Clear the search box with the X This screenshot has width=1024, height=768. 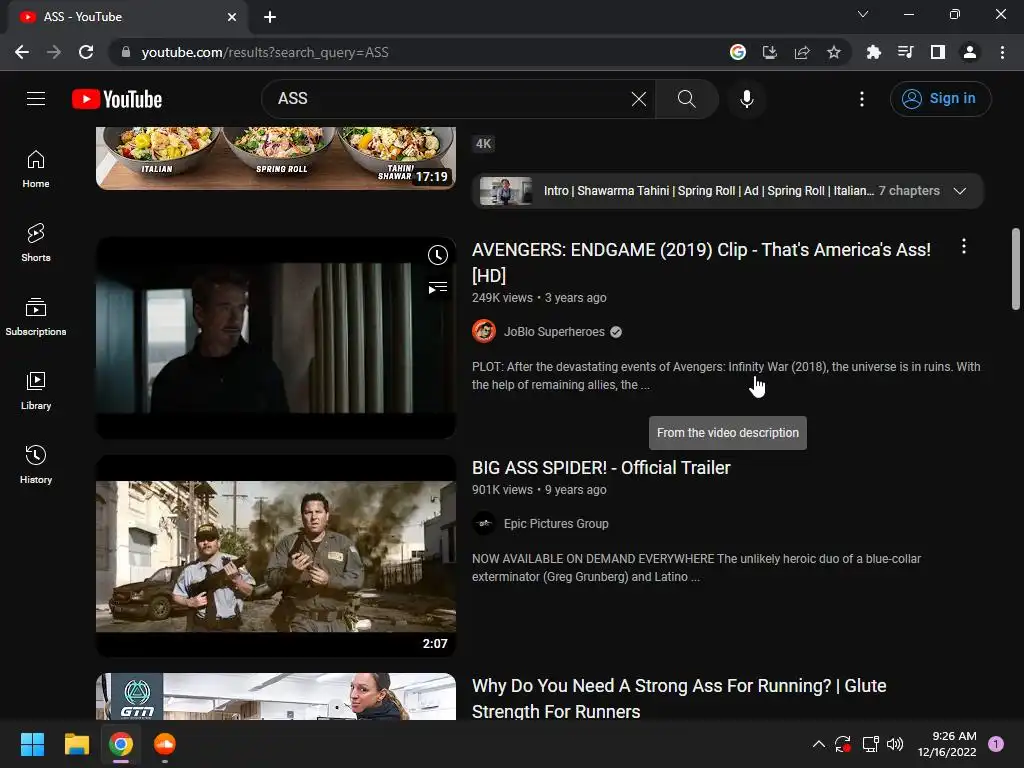click(x=639, y=99)
